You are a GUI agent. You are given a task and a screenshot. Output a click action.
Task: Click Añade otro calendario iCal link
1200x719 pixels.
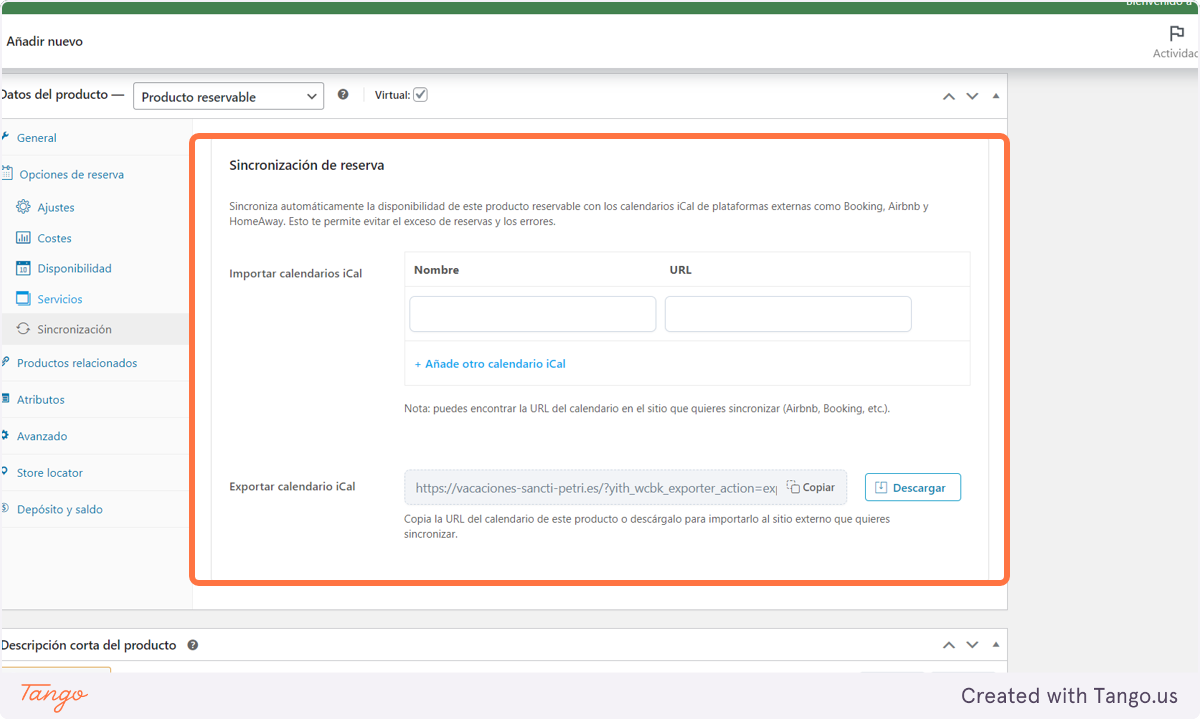click(490, 364)
